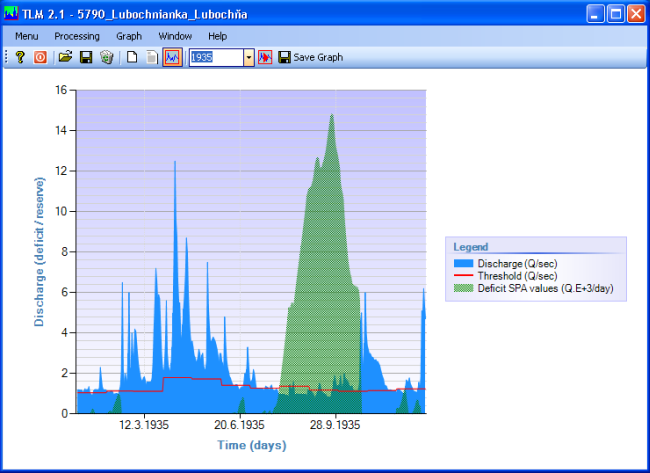This screenshot has width=650, height=473.
Task: Click the Save Graph label
Action: 318,57
